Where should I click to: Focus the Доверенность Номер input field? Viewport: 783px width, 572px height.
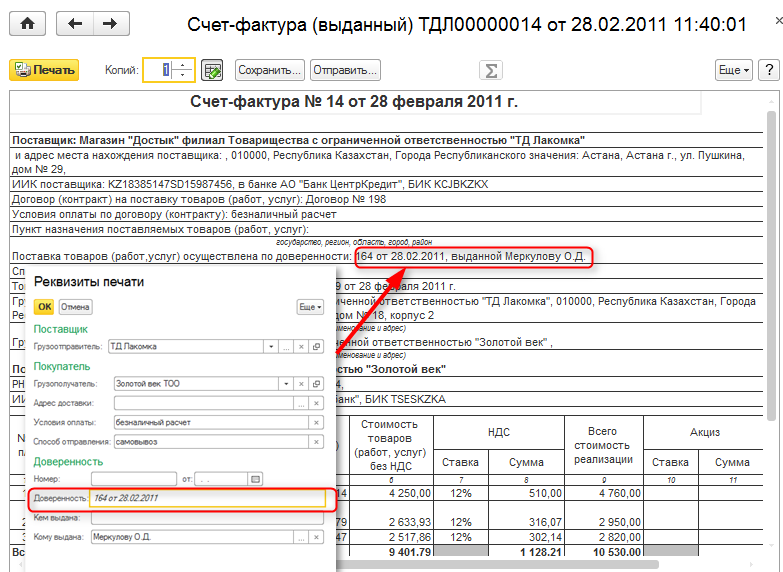pyautogui.click(x=134, y=479)
